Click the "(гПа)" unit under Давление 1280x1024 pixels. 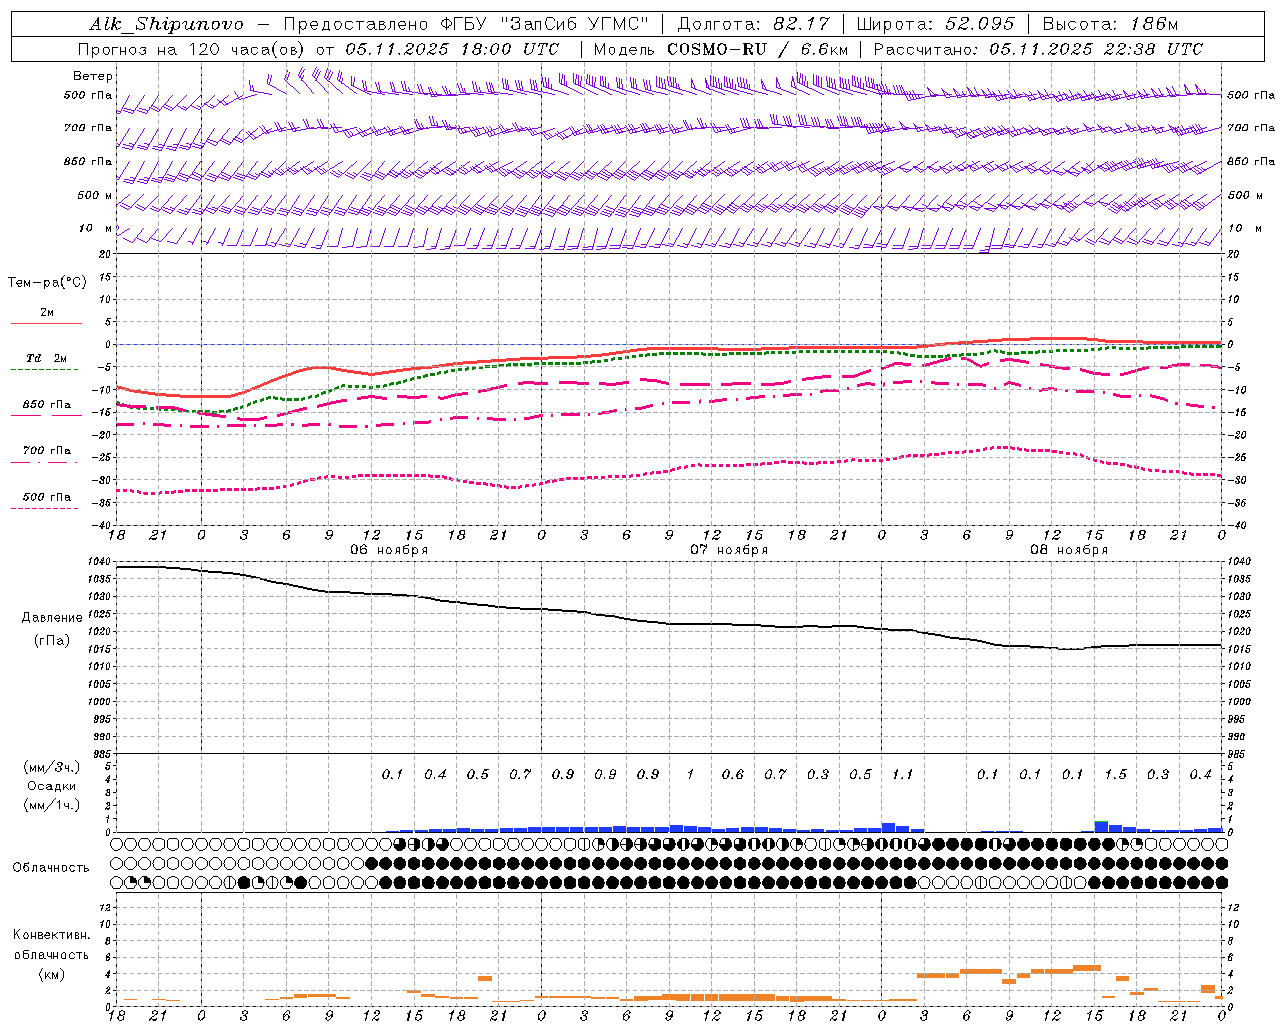[x=52, y=641]
